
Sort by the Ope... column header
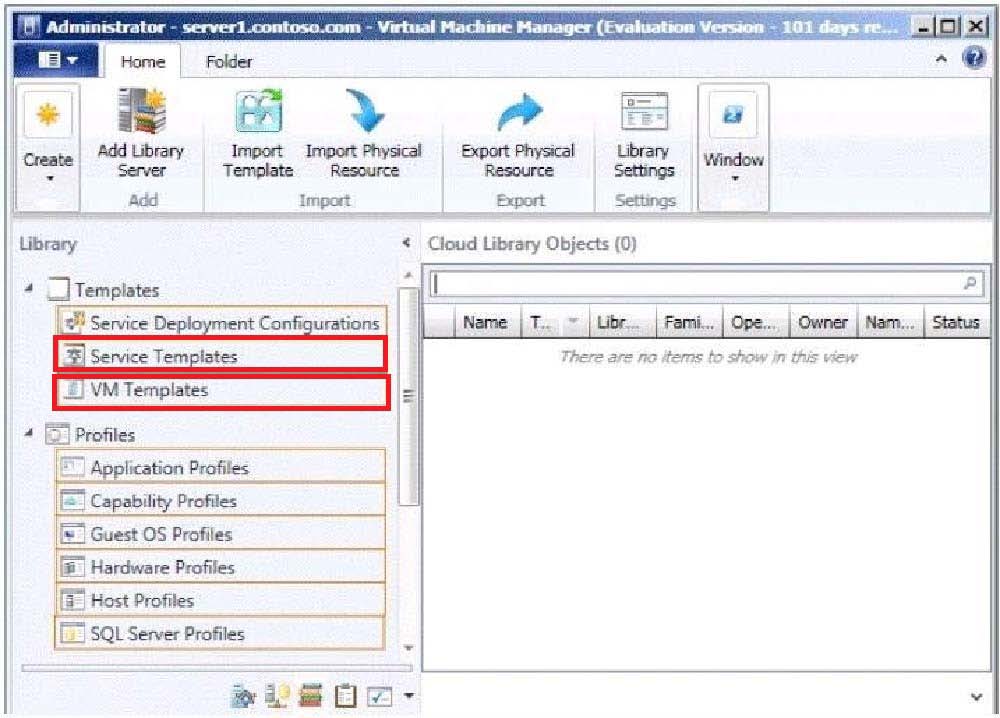(756, 322)
